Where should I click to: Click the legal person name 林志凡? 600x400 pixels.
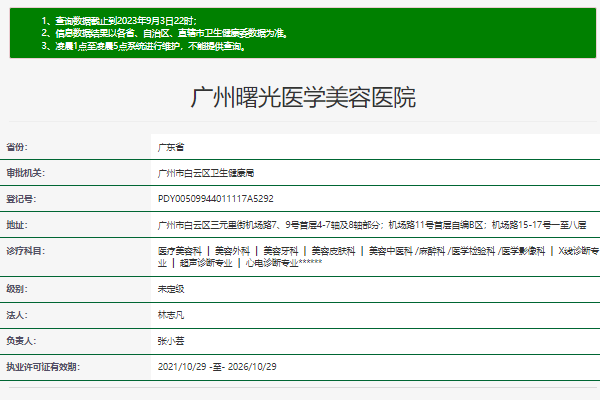click(x=171, y=315)
